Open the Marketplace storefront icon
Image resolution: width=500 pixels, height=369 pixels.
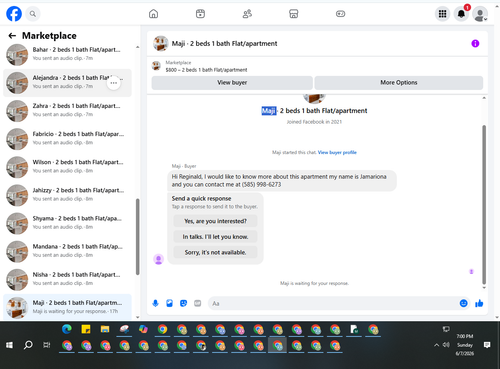[294, 14]
